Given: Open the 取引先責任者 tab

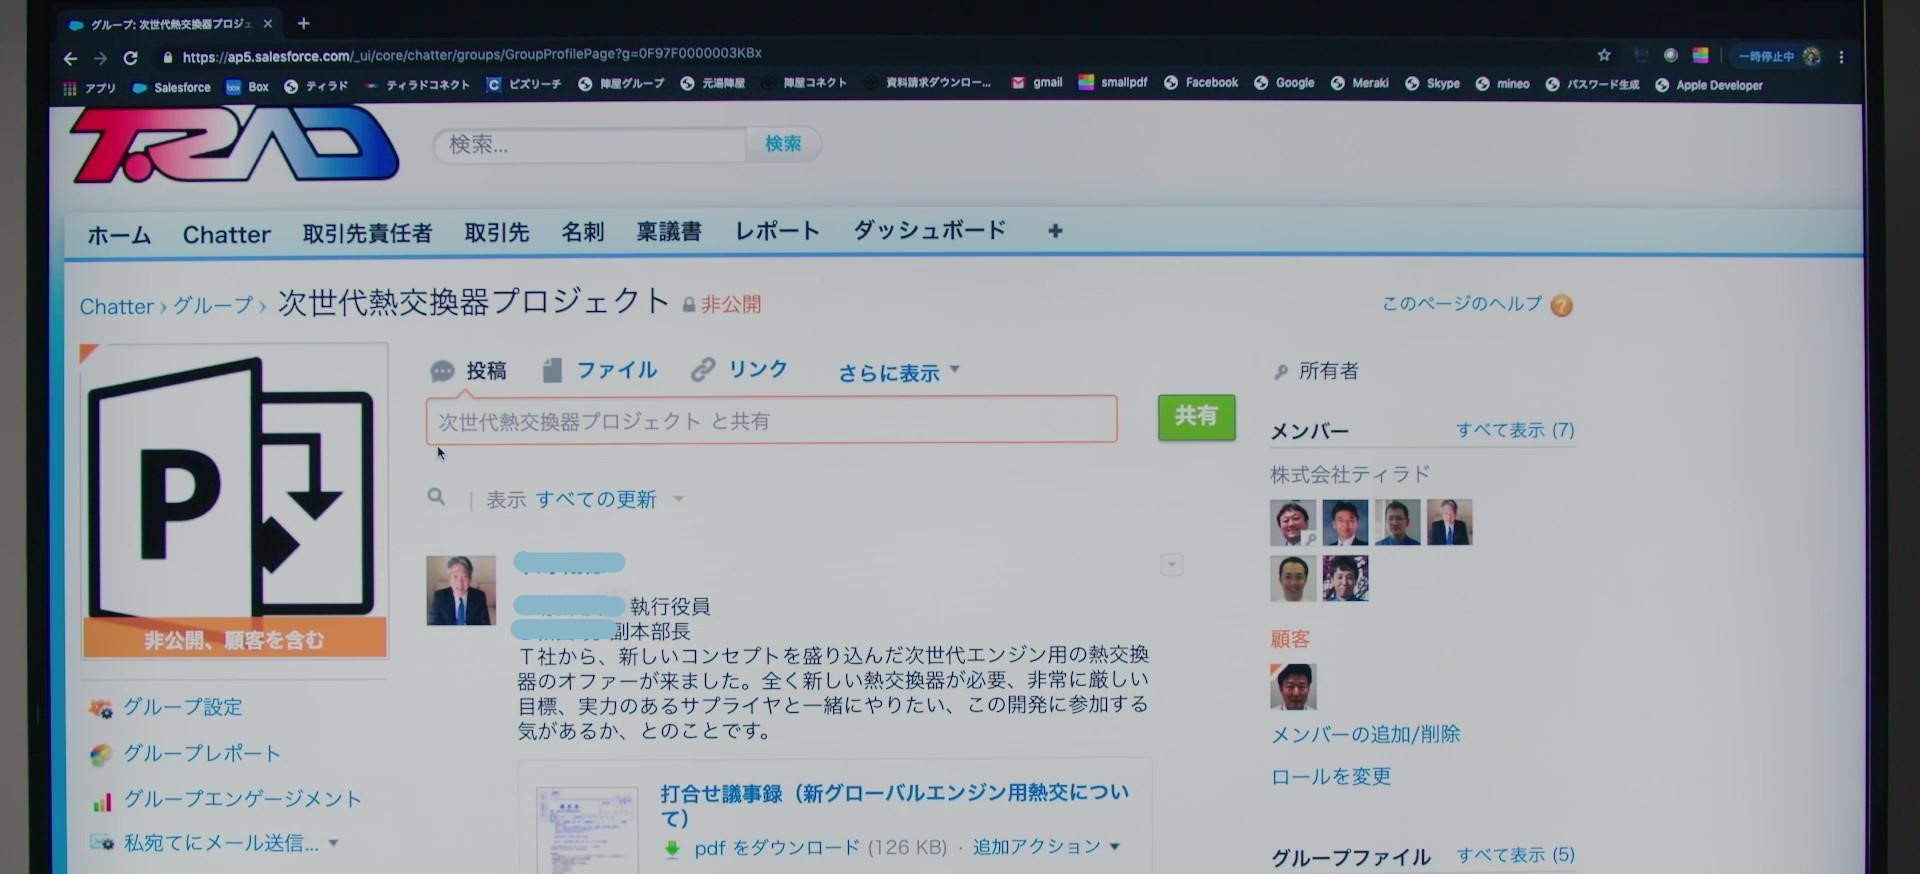Looking at the screenshot, I should (x=368, y=234).
